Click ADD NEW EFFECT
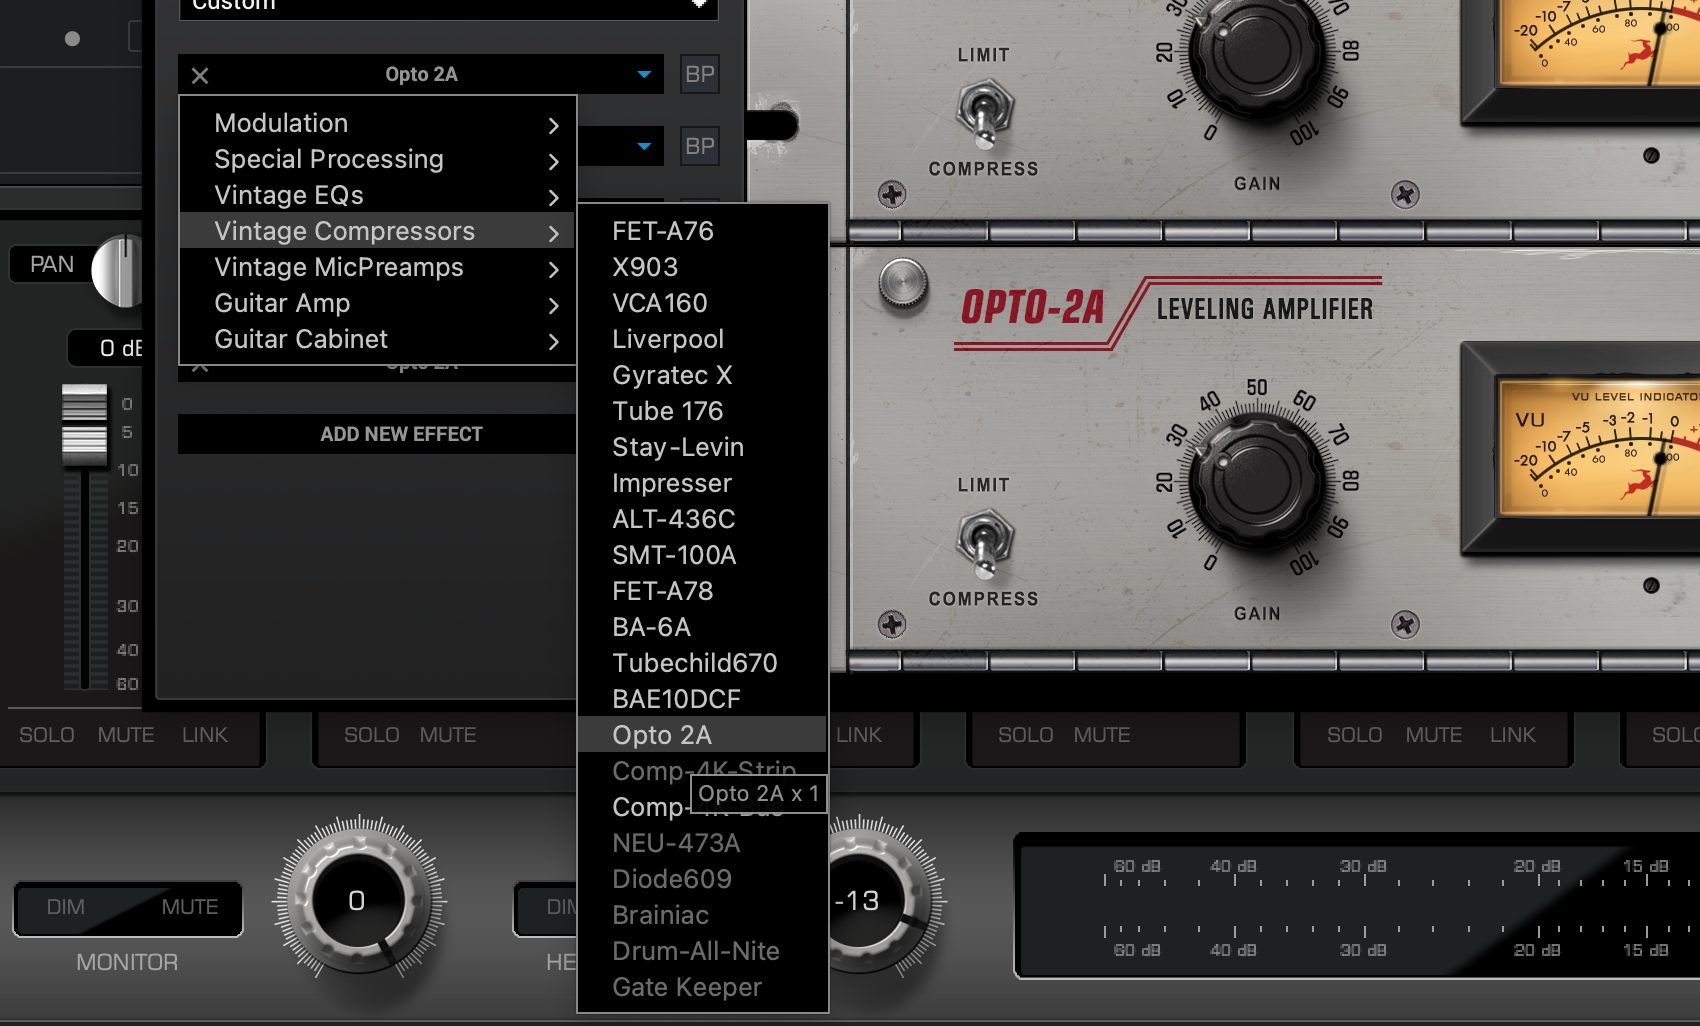 point(401,434)
